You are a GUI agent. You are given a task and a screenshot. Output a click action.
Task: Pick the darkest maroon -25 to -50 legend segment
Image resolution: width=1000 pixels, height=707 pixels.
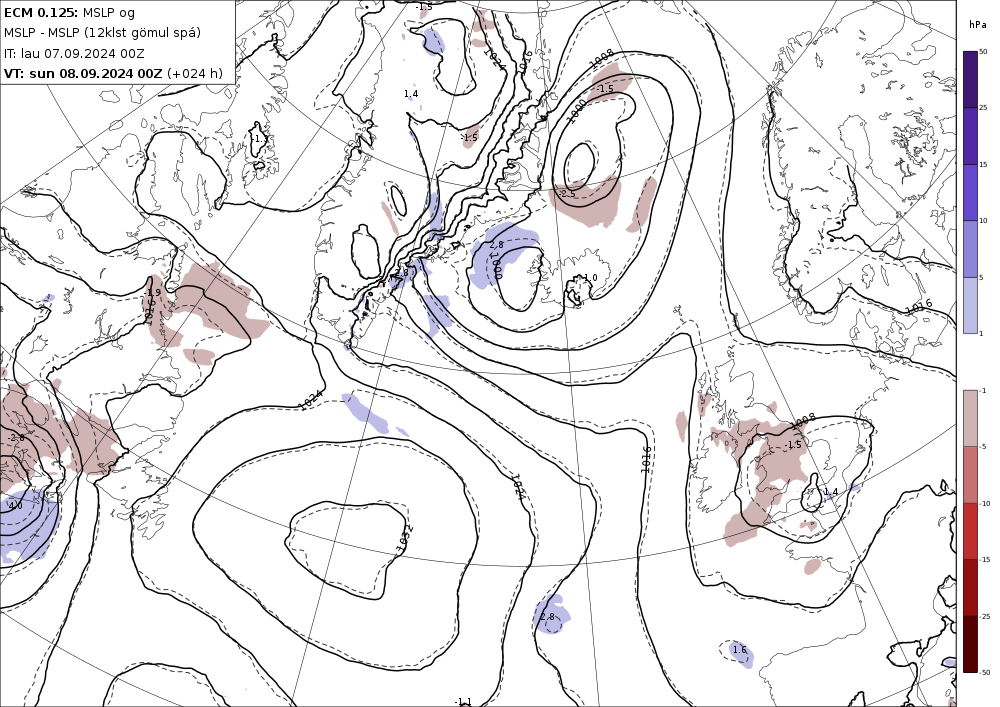[970, 644]
